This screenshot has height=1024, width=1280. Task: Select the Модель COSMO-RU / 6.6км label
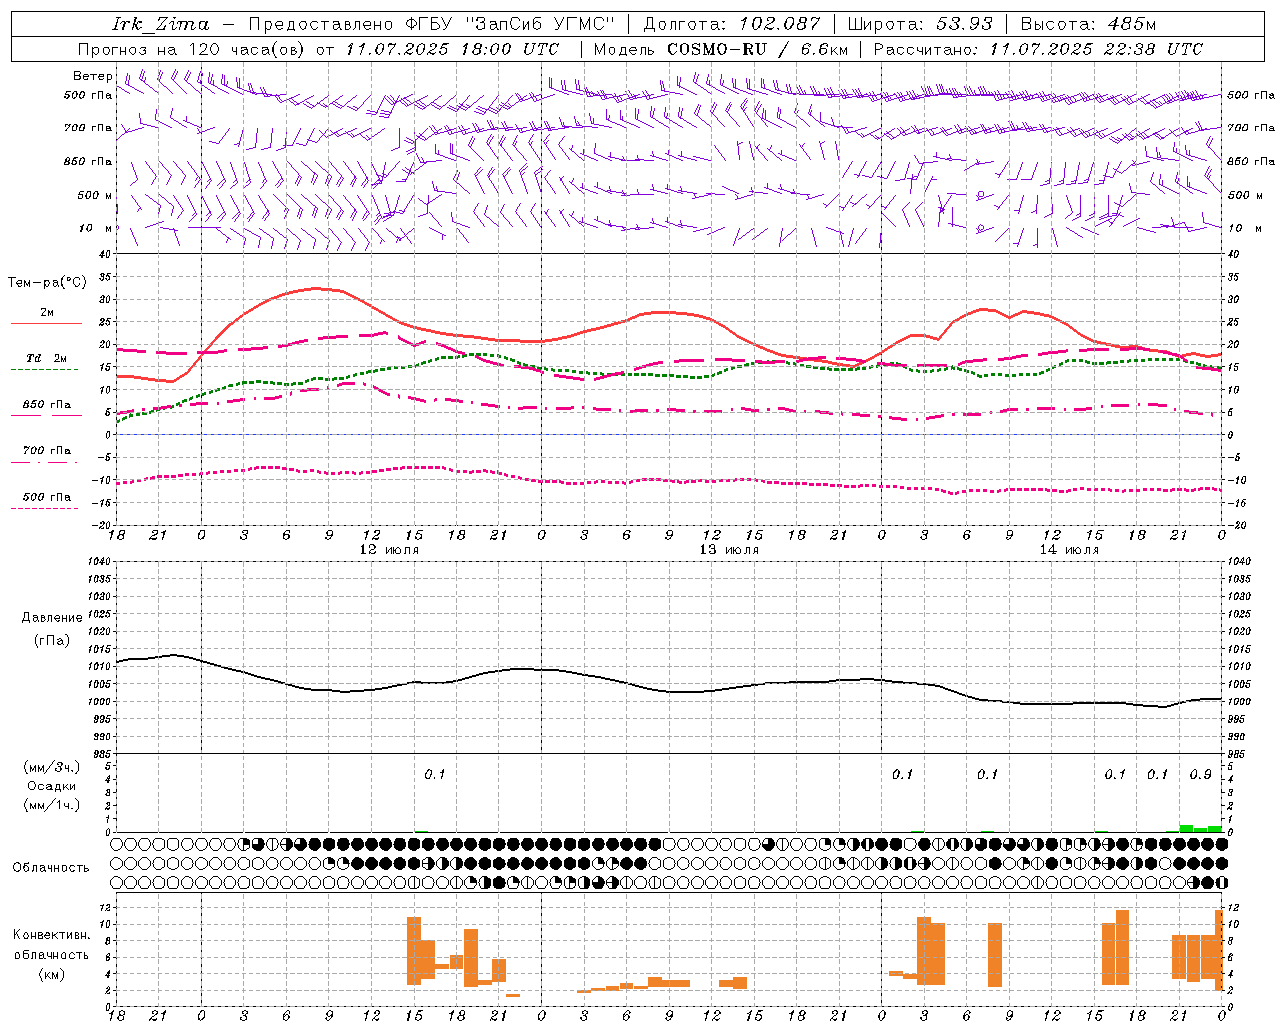pos(721,49)
